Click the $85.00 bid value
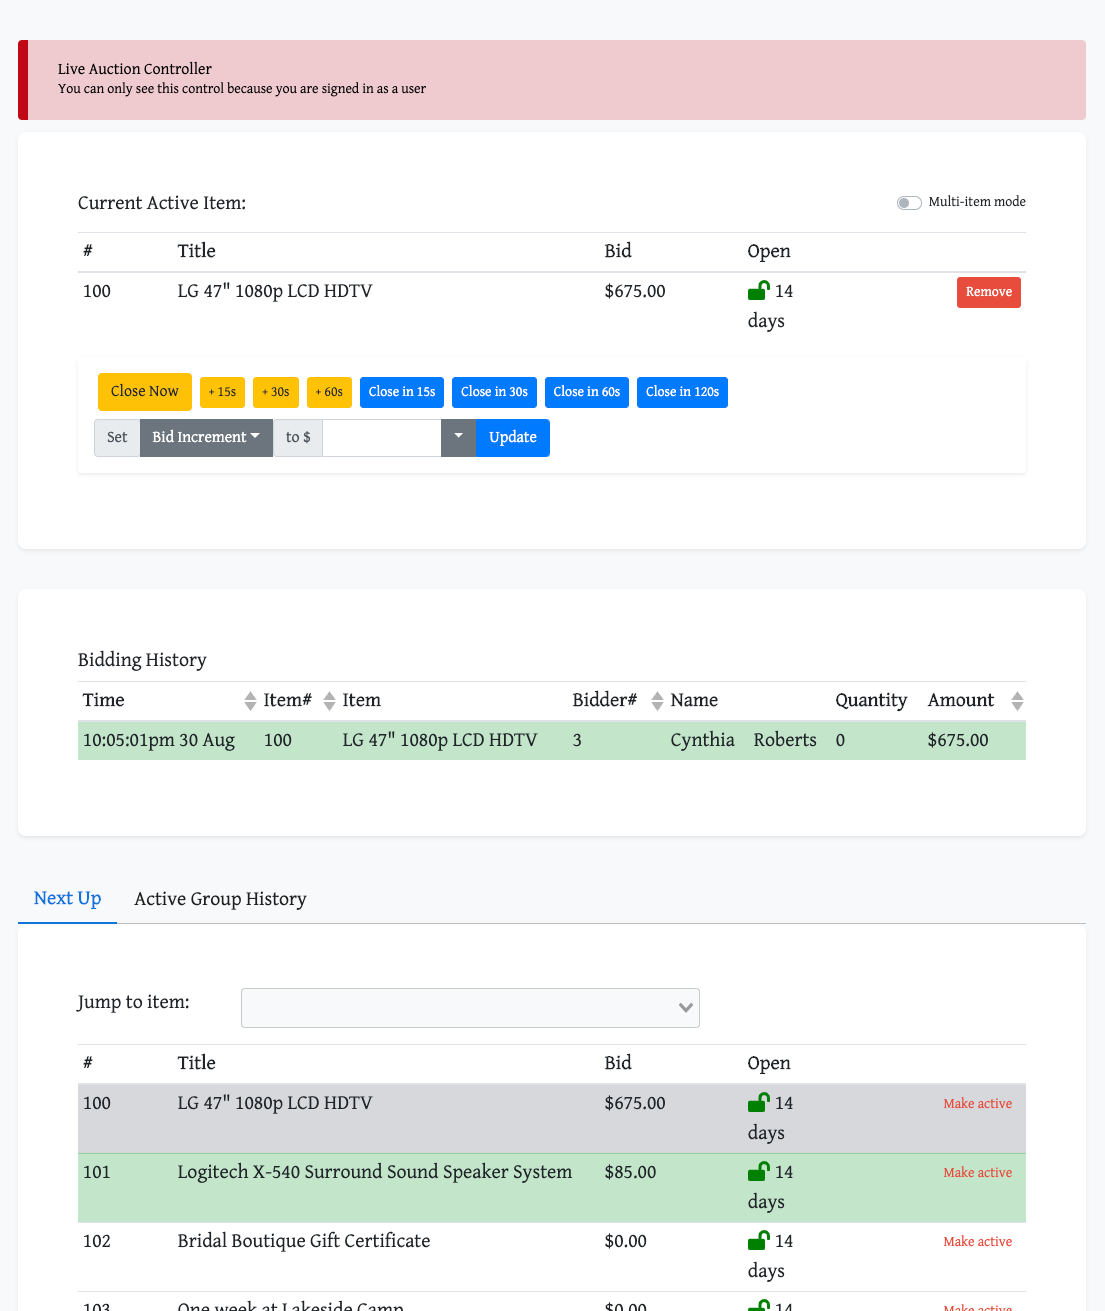 [x=631, y=1172]
